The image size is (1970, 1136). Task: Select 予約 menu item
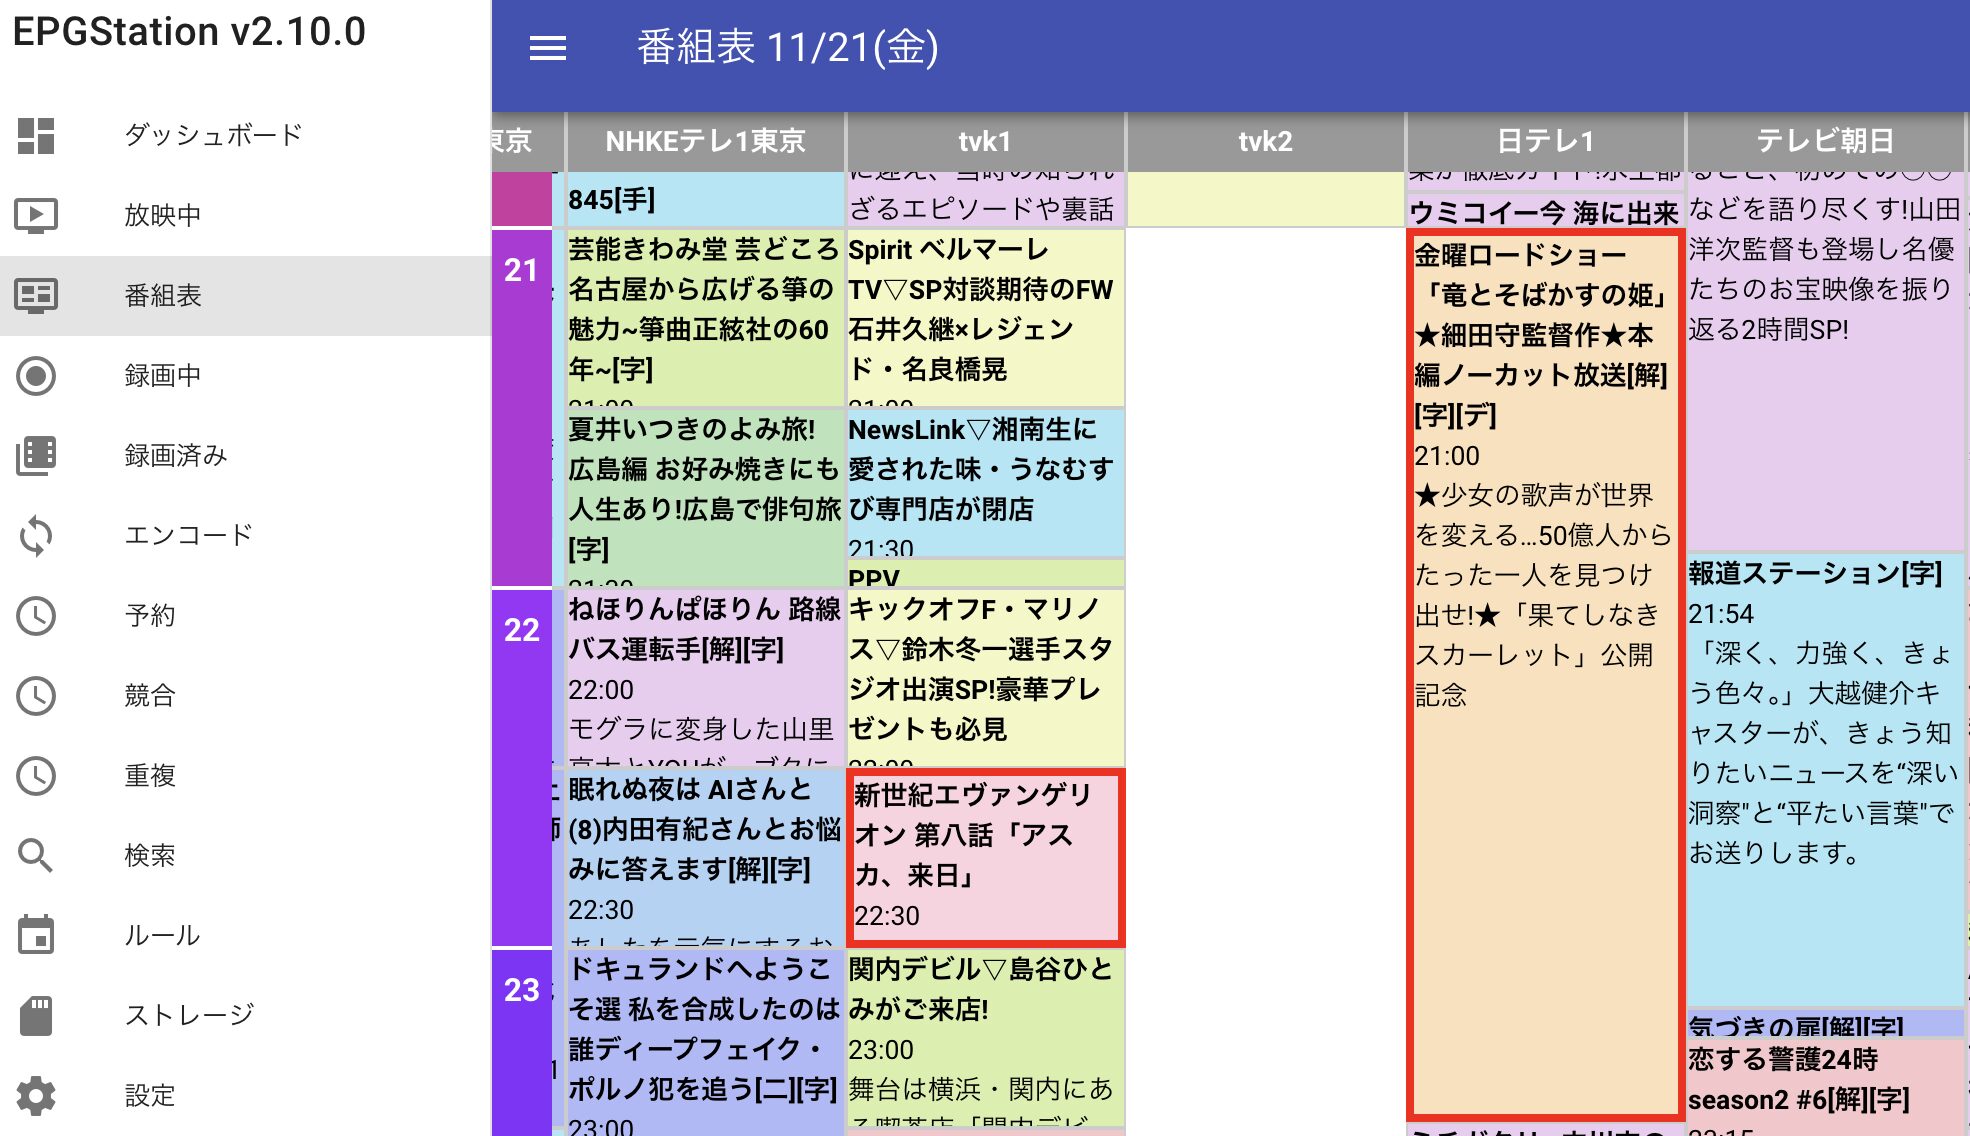150,616
